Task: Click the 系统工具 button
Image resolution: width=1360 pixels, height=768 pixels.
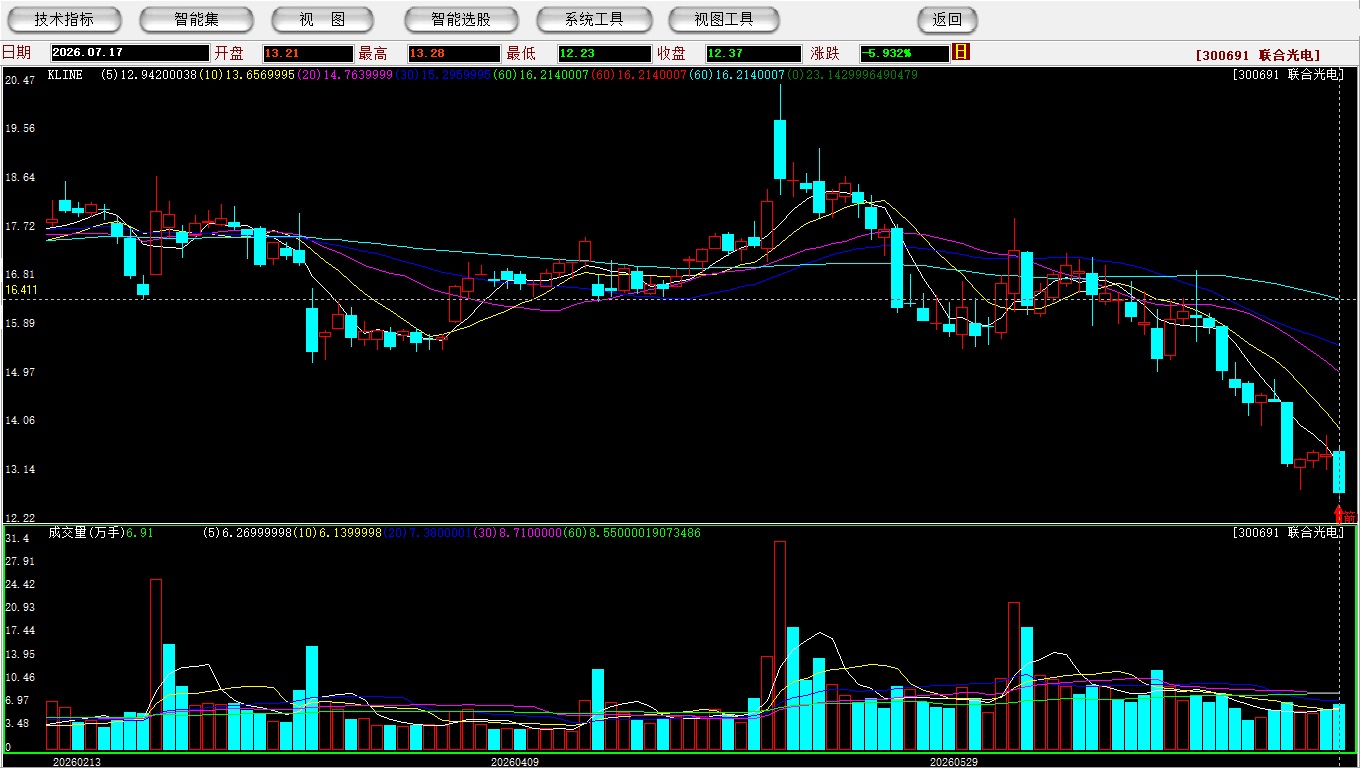Action: [594, 19]
